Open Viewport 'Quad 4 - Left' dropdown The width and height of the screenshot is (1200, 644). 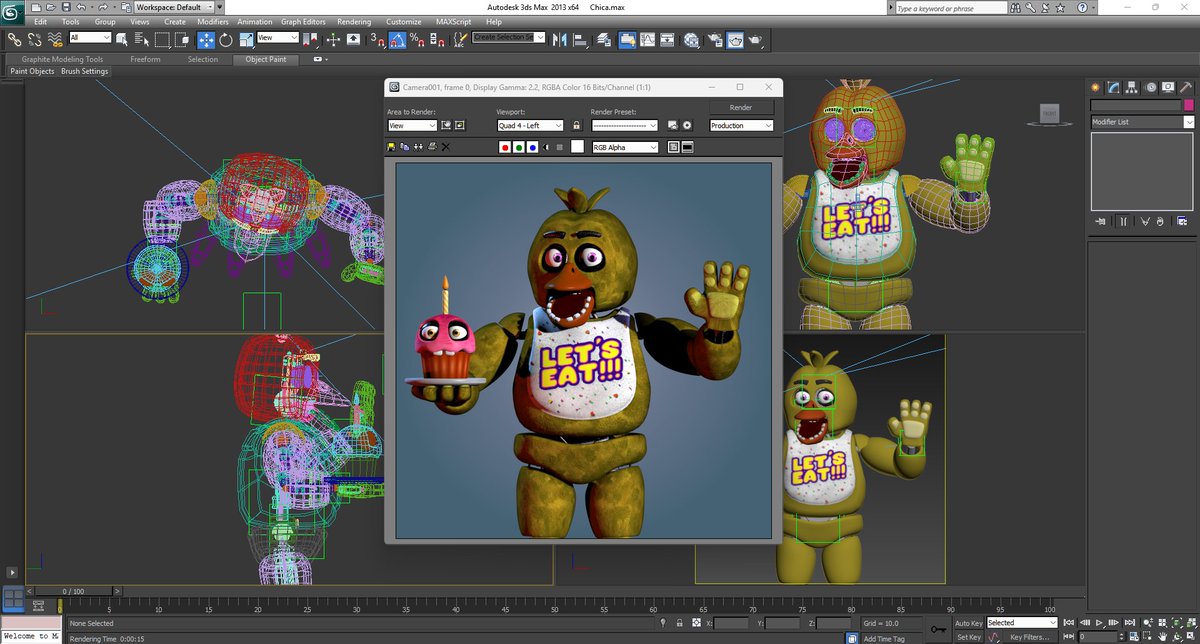pyautogui.click(x=530, y=126)
